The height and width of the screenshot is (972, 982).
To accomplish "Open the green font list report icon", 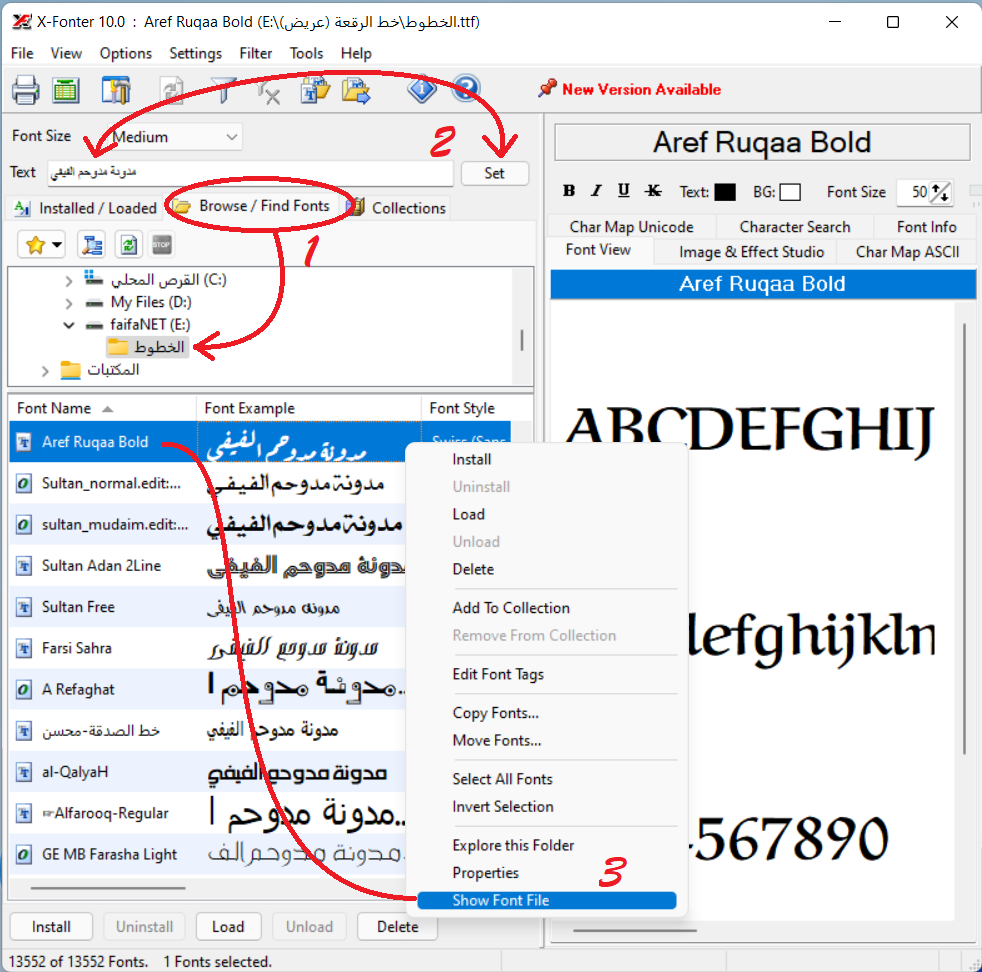I will (x=66, y=90).
